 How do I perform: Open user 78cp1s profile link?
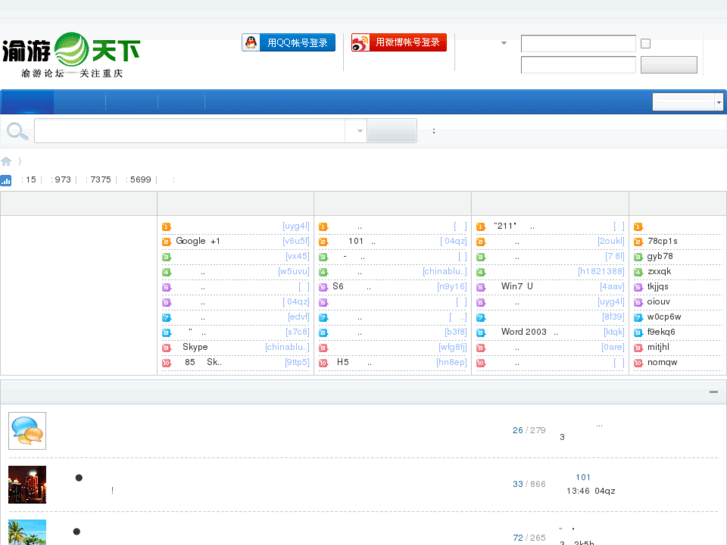662,241
